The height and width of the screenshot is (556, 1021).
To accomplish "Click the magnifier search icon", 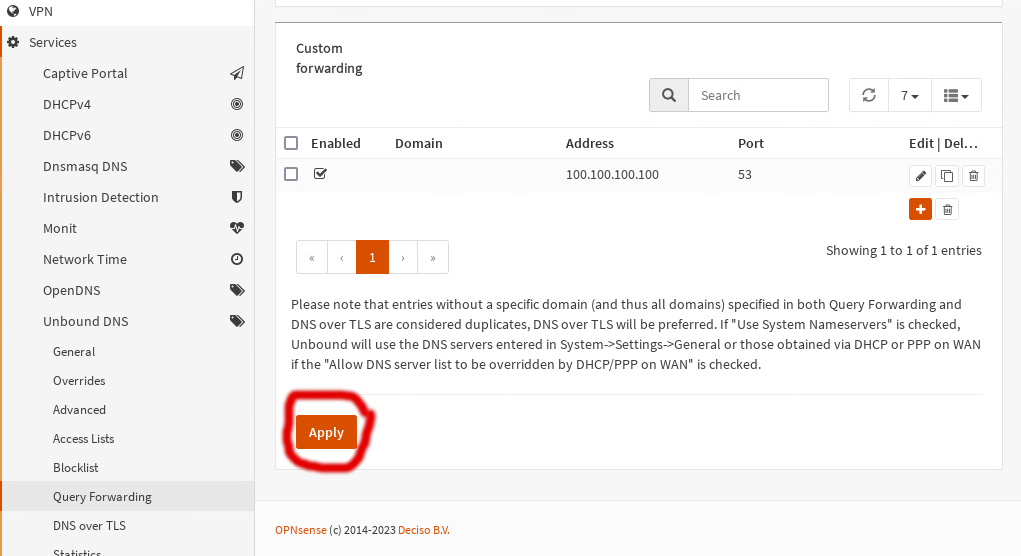I will [669, 95].
